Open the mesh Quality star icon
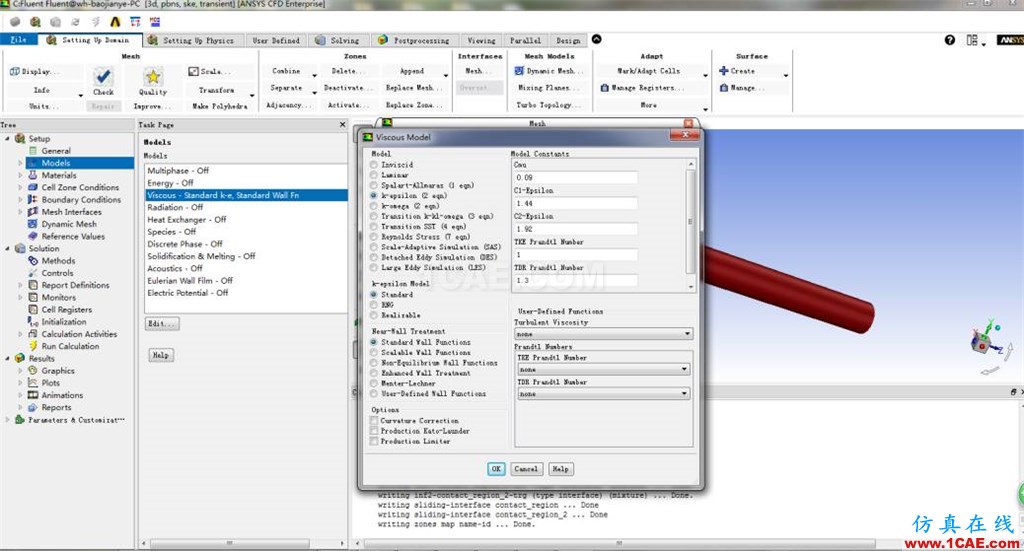This screenshot has width=1024, height=551. pyautogui.click(x=153, y=76)
